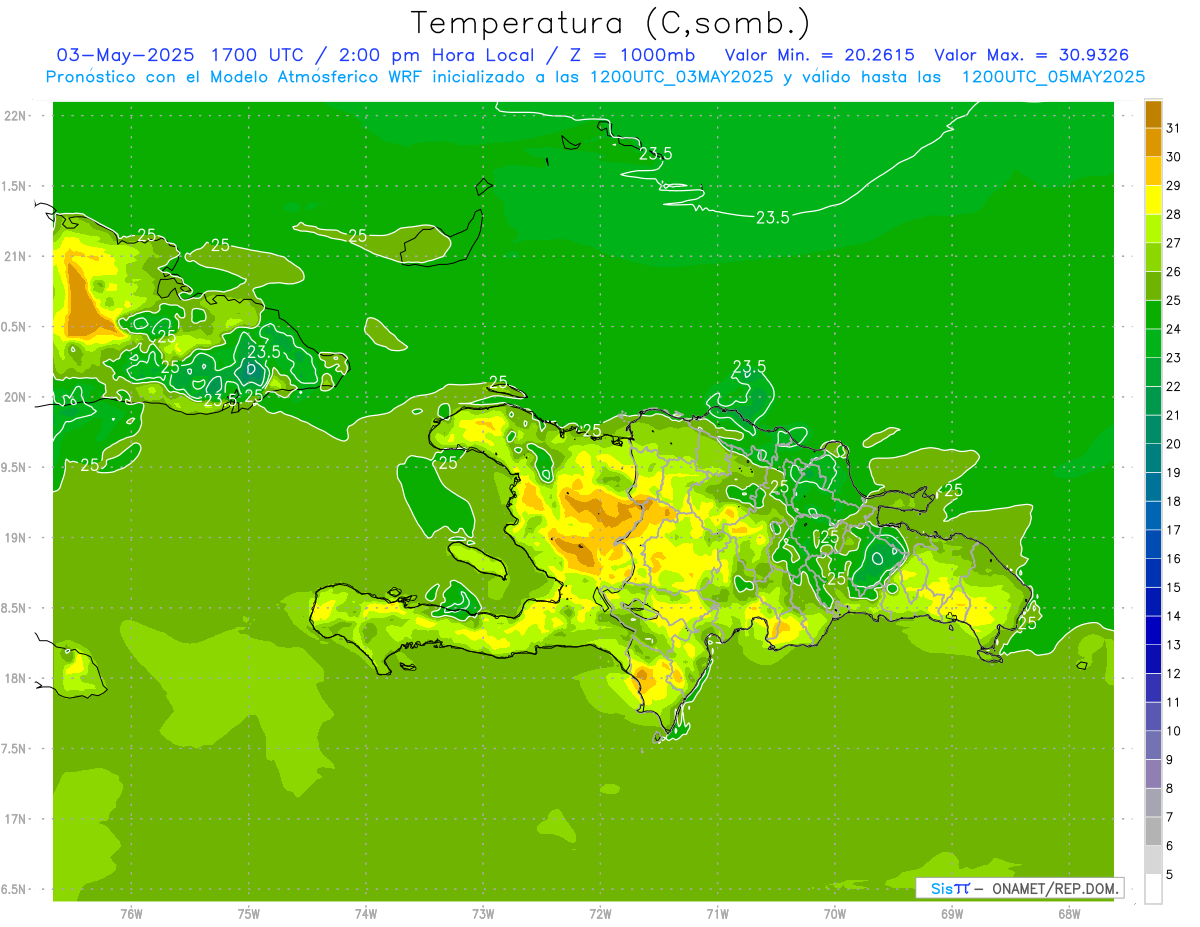Screen dimensions: 1200x927
Task: Click latitude label "22N"
Action: (16, 116)
